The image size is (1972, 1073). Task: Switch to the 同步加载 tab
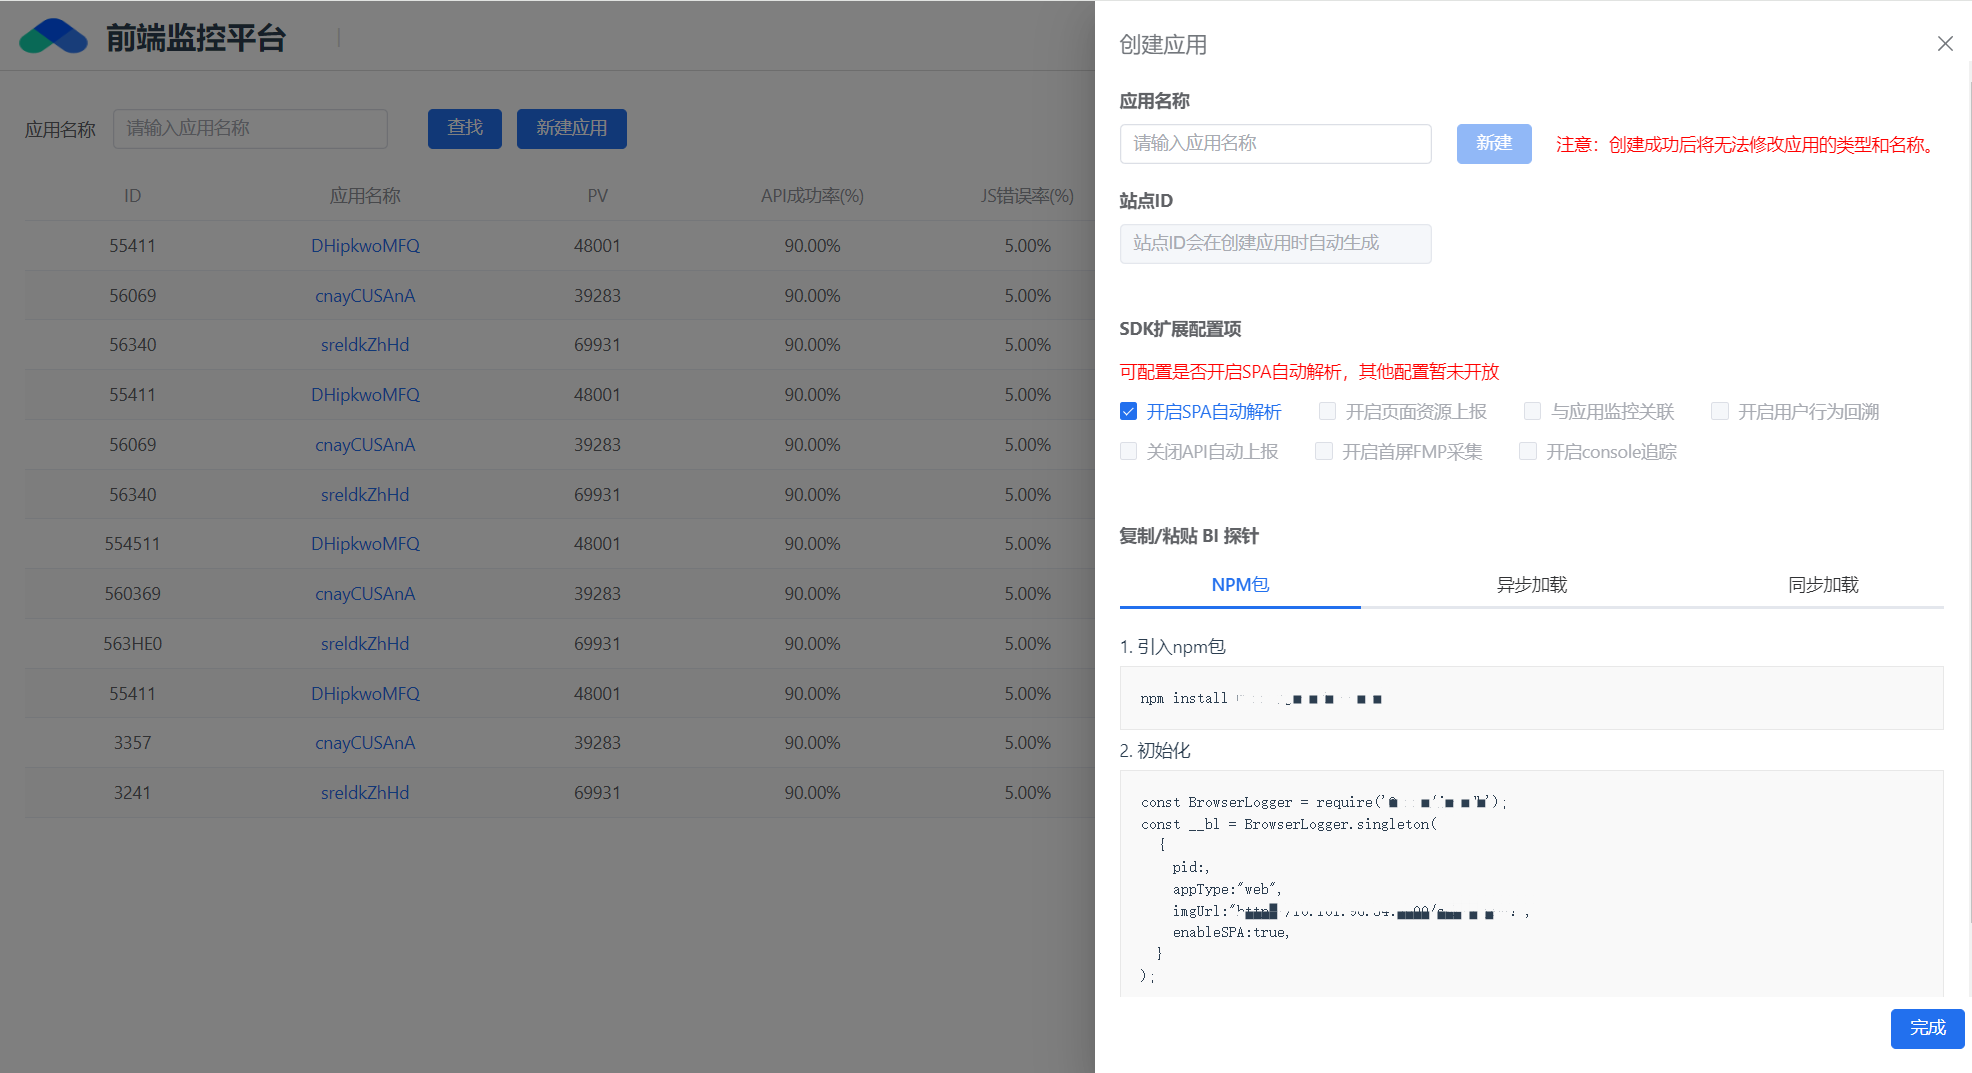(1823, 585)
